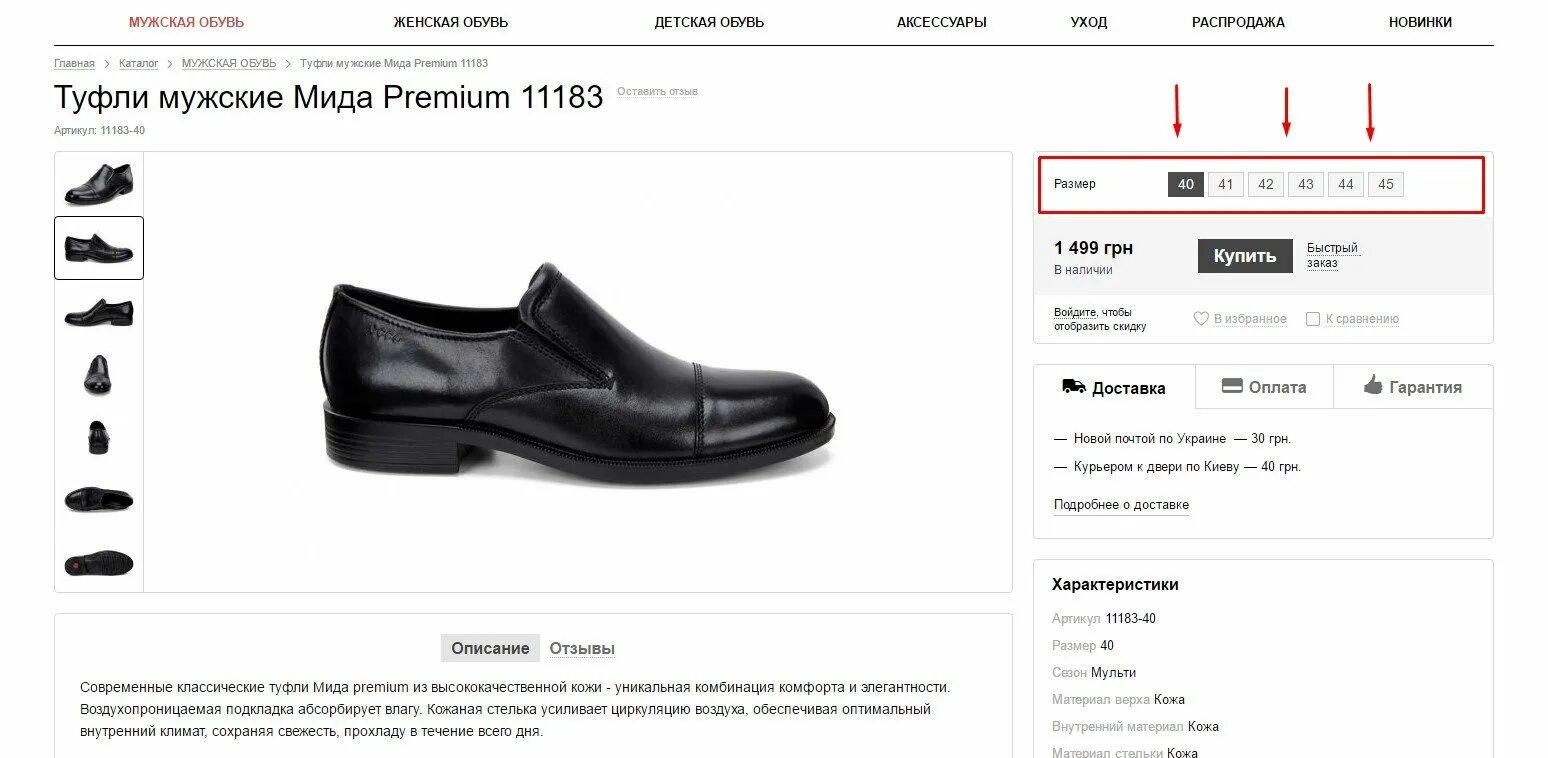Open the Быстрый заказ link
This screenshot has width=1548, height=758.
pyautogui.click(x=1332, y=255)
